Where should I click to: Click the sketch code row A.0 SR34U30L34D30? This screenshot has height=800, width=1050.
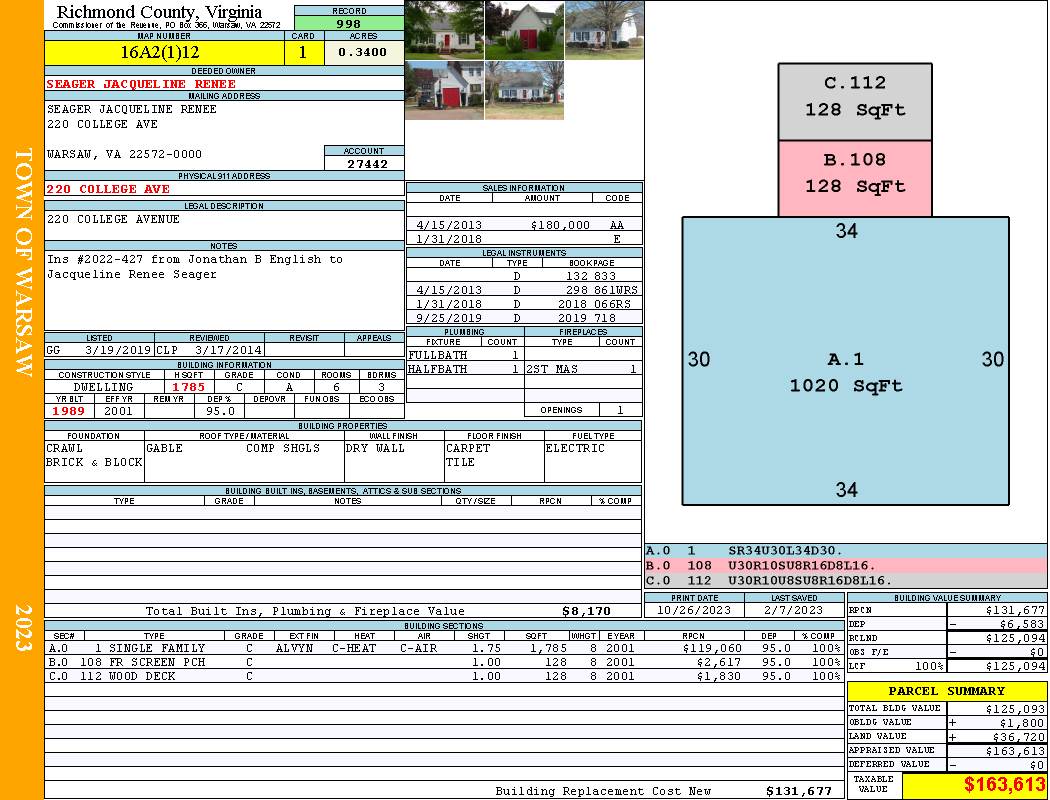(845, 551)
